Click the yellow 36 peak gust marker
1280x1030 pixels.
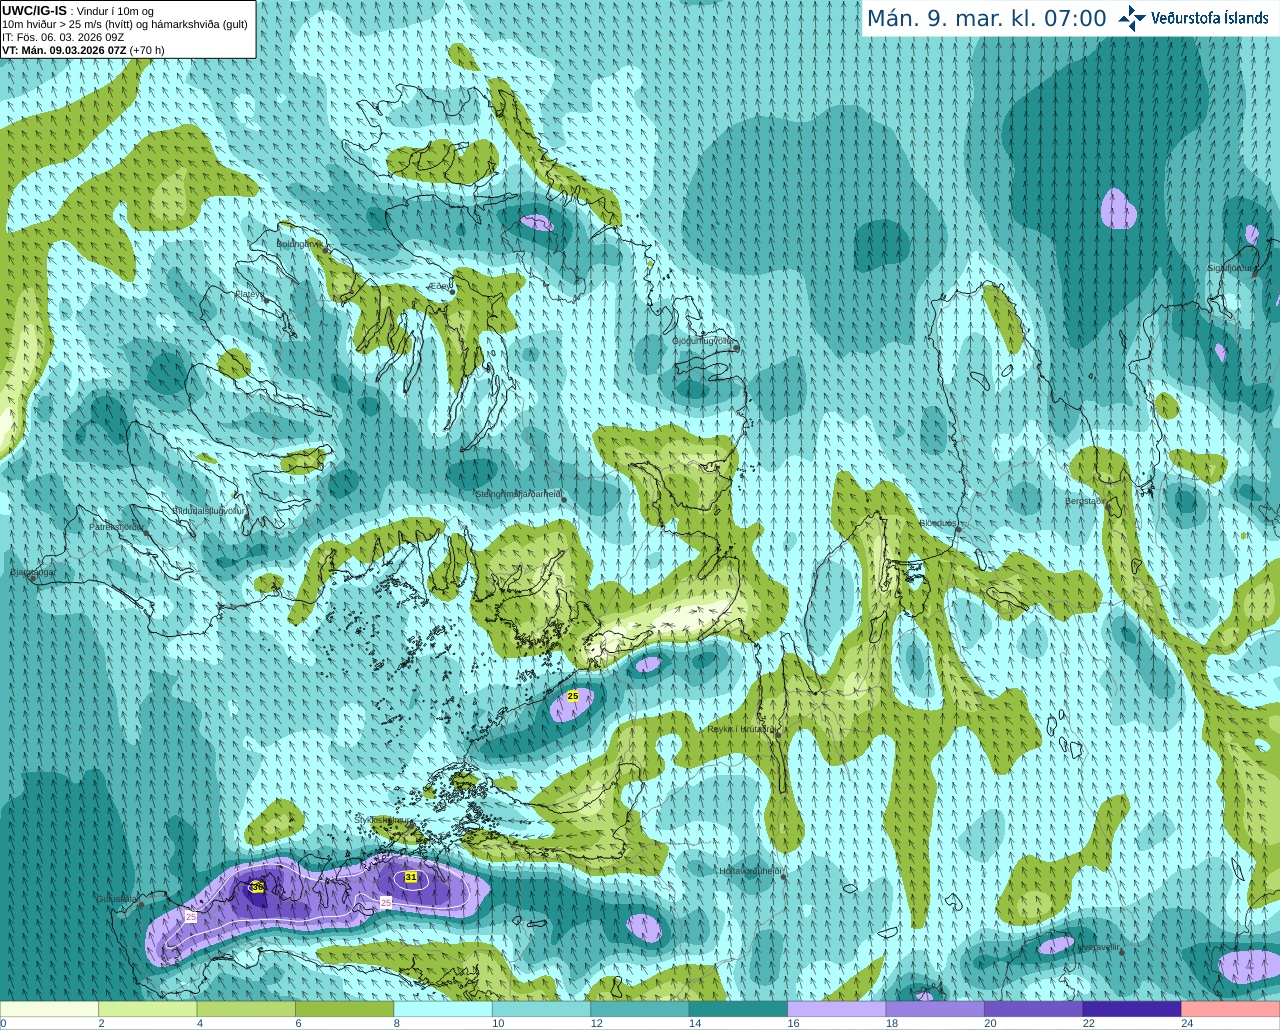click(x=257, y=887)
